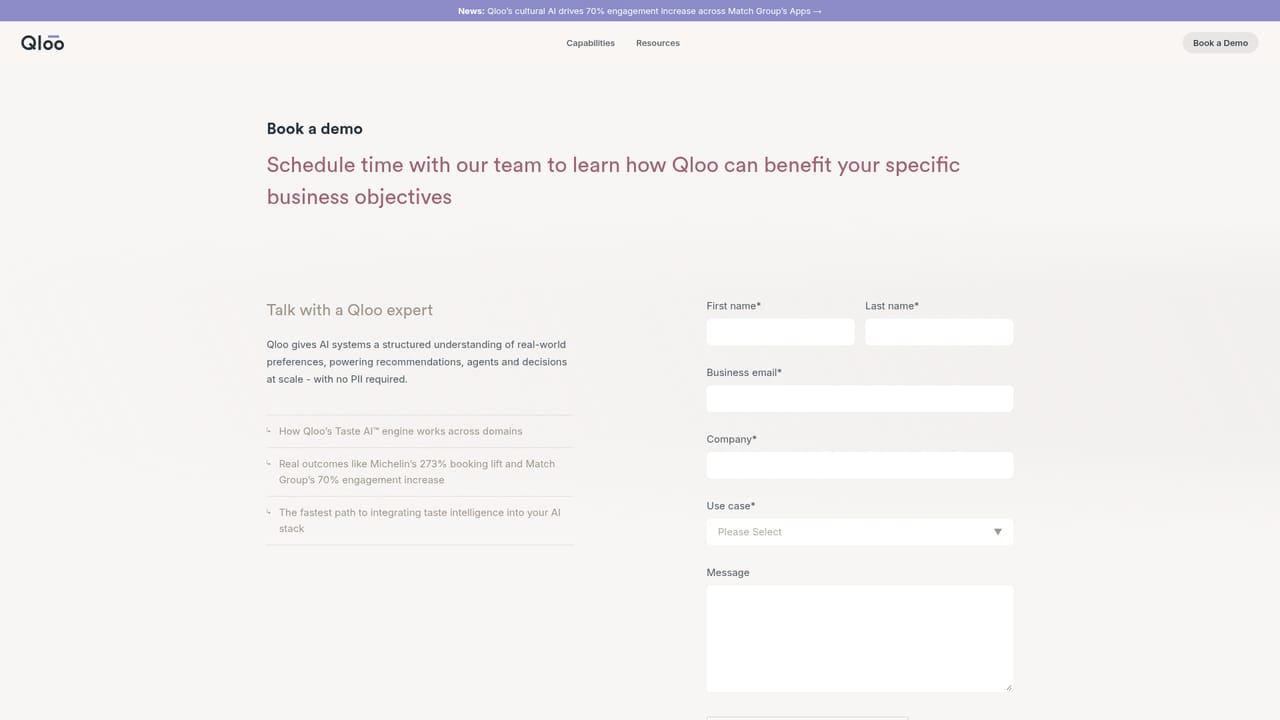Viewport: 1280px width, 720px height.
Task: Click the 'Talk with a Qloo expert' heading
Action: click(350, 310)
